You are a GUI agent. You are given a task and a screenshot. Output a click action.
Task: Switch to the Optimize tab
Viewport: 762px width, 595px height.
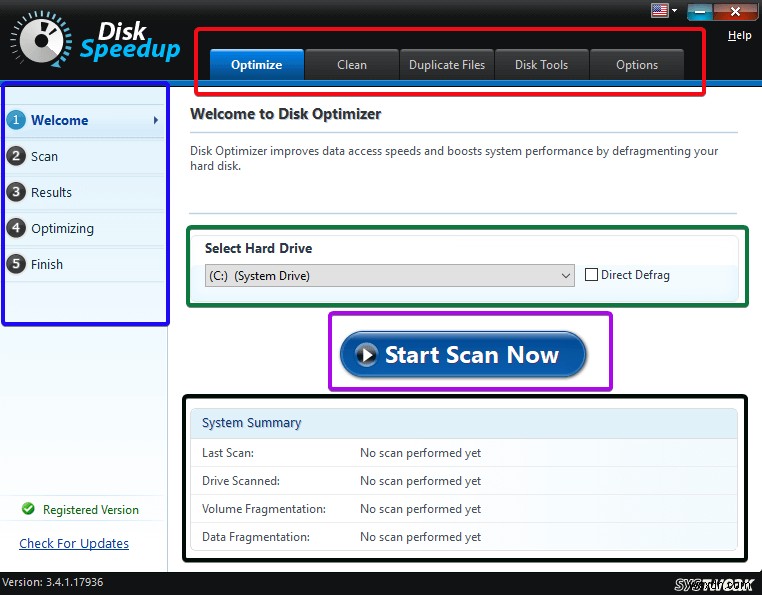tap(257, 65)
